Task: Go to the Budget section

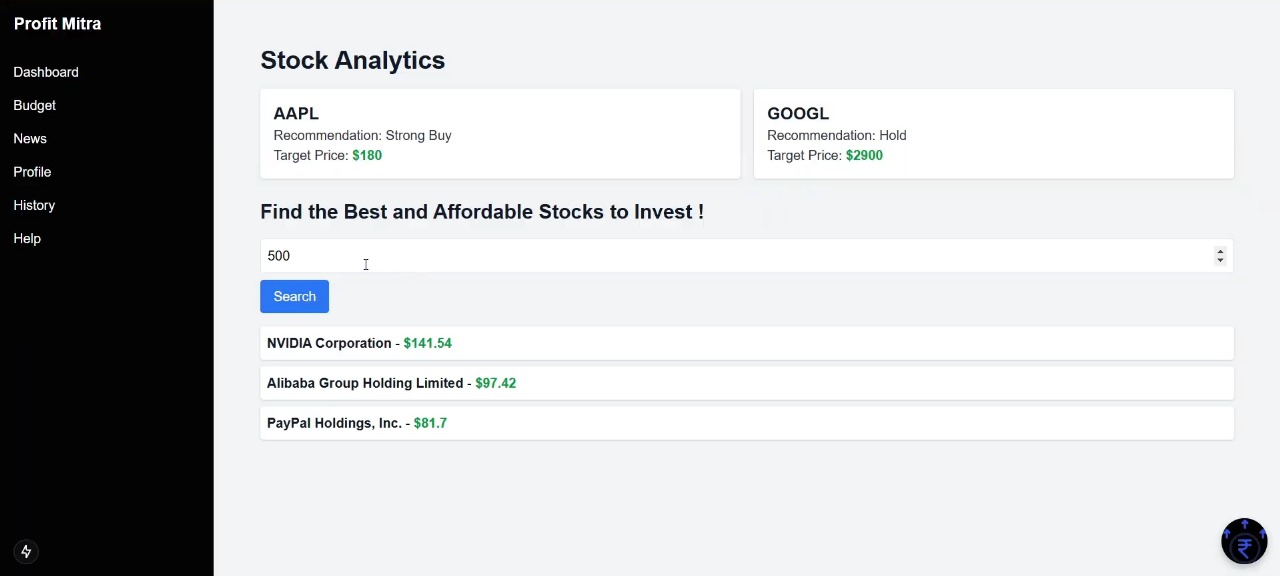Action: click(34, 105)
